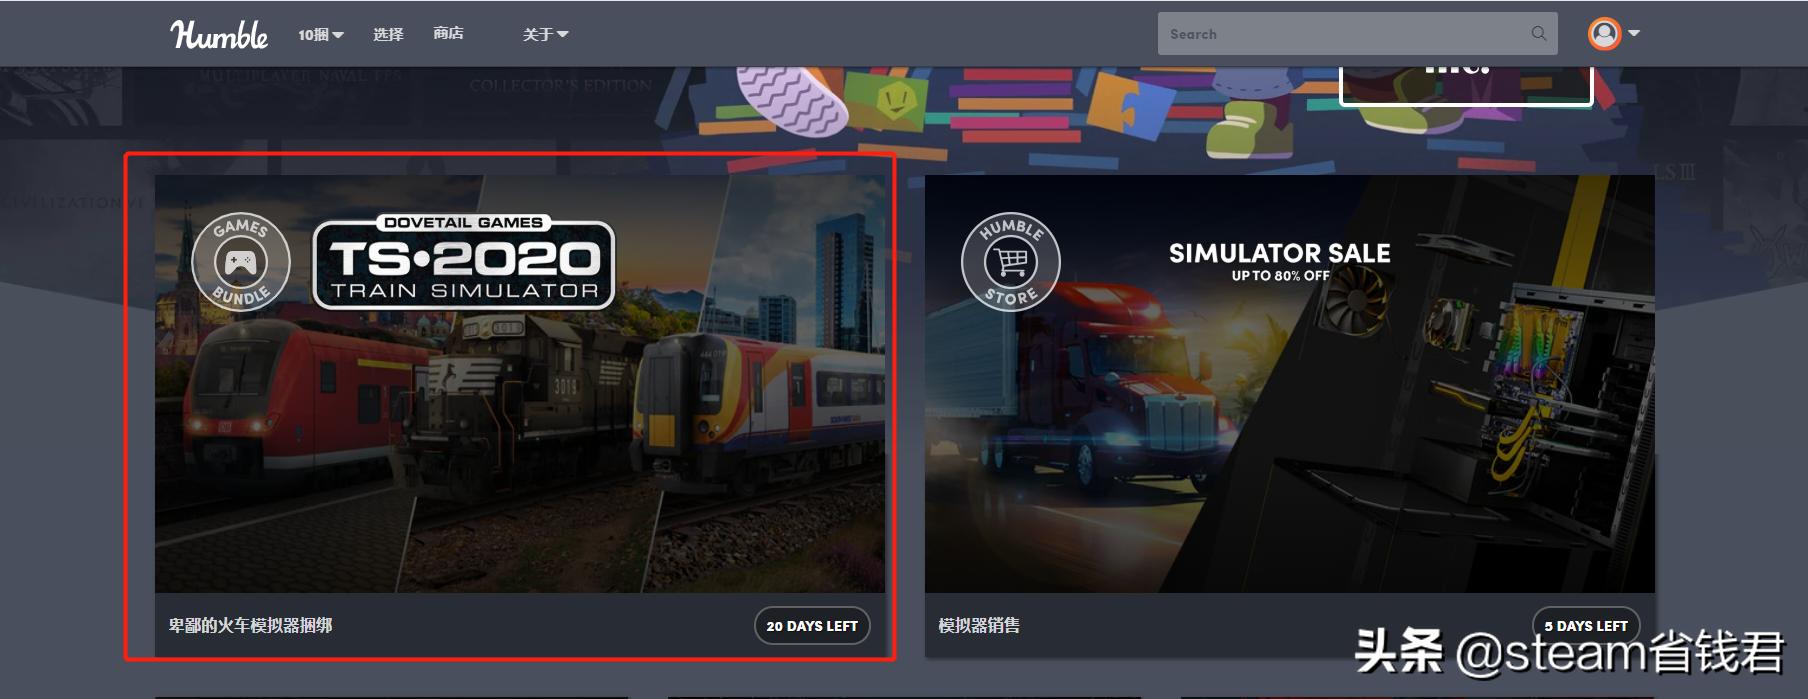Click the SIMULATOR SALE heading text
1808x699 pixels.
pos(1280,254)
